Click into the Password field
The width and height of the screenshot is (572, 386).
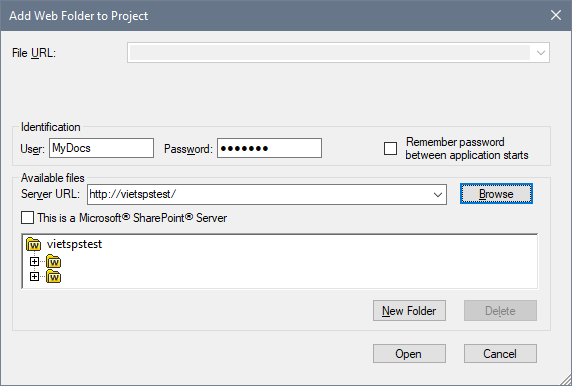click(x=269, y=148)
